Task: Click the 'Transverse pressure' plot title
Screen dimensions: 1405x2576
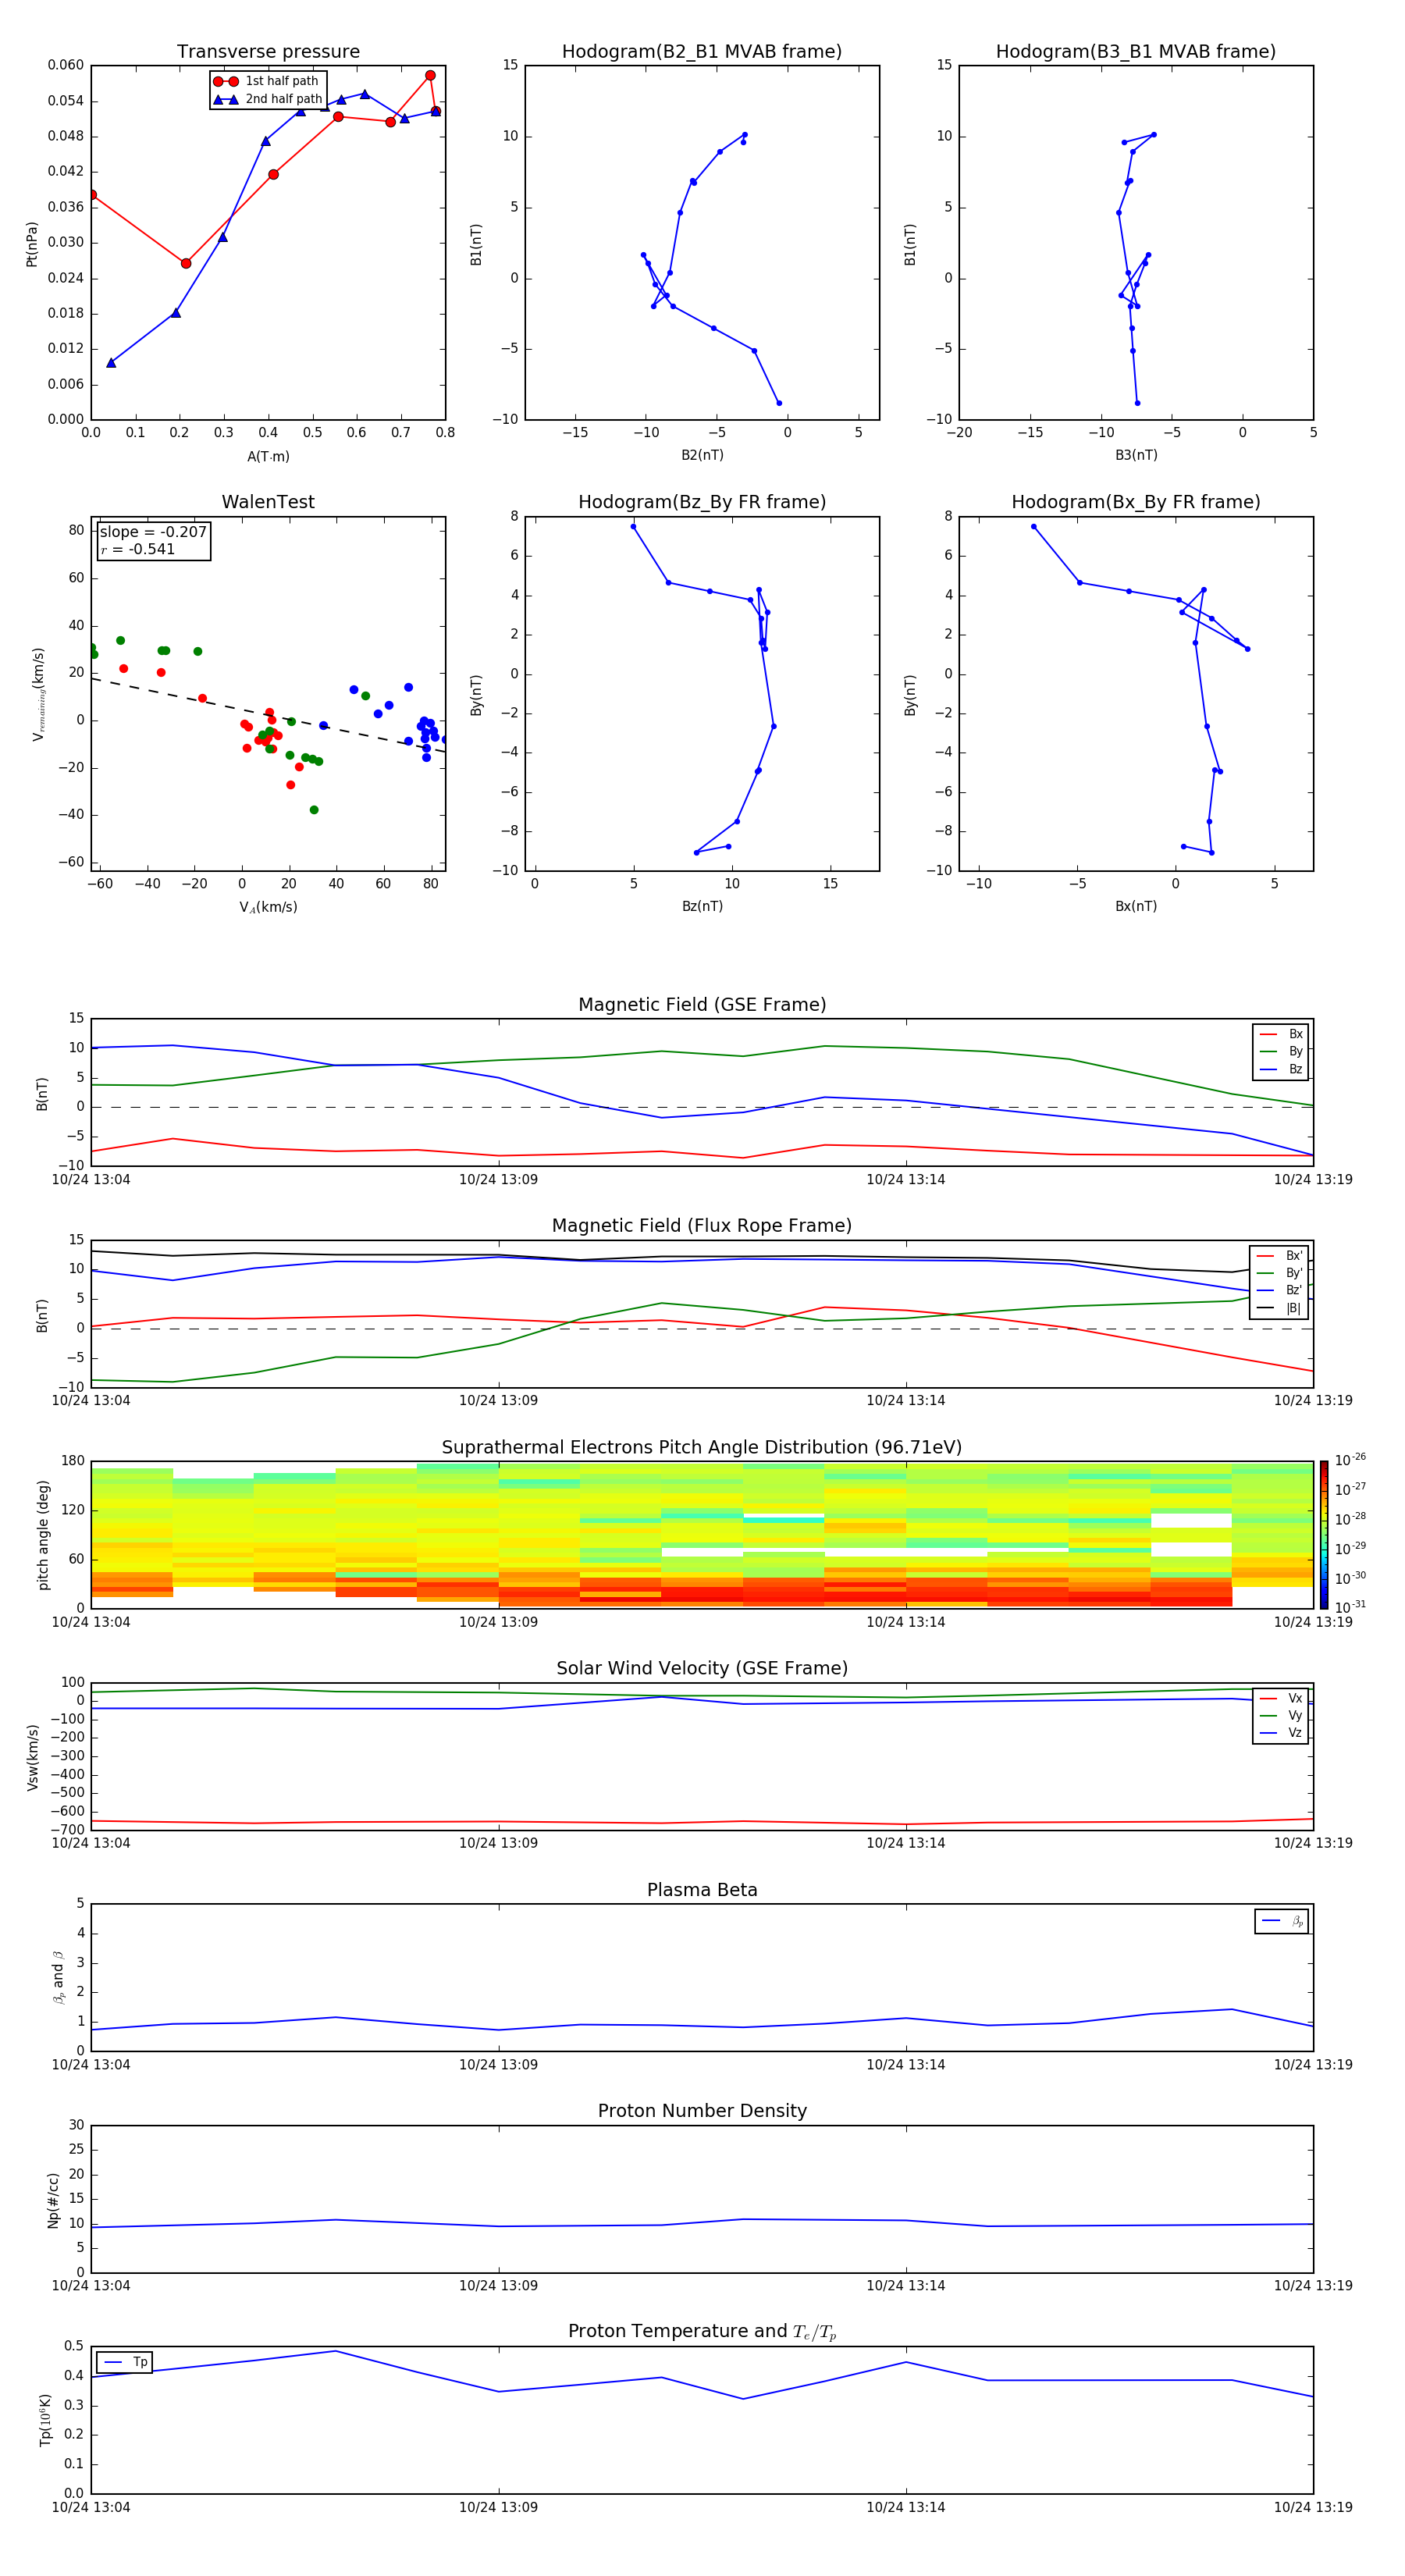Action: (x=268, y=52)
